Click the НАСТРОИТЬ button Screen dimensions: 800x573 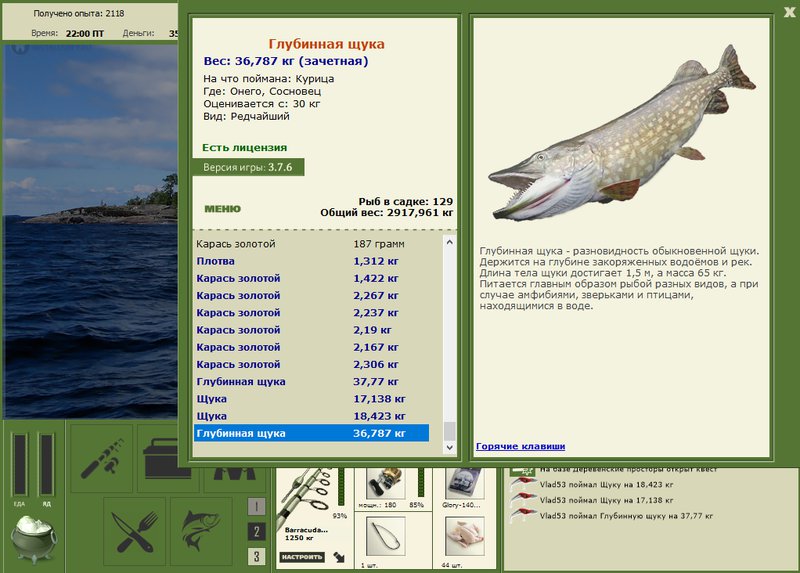click(302, 557)
